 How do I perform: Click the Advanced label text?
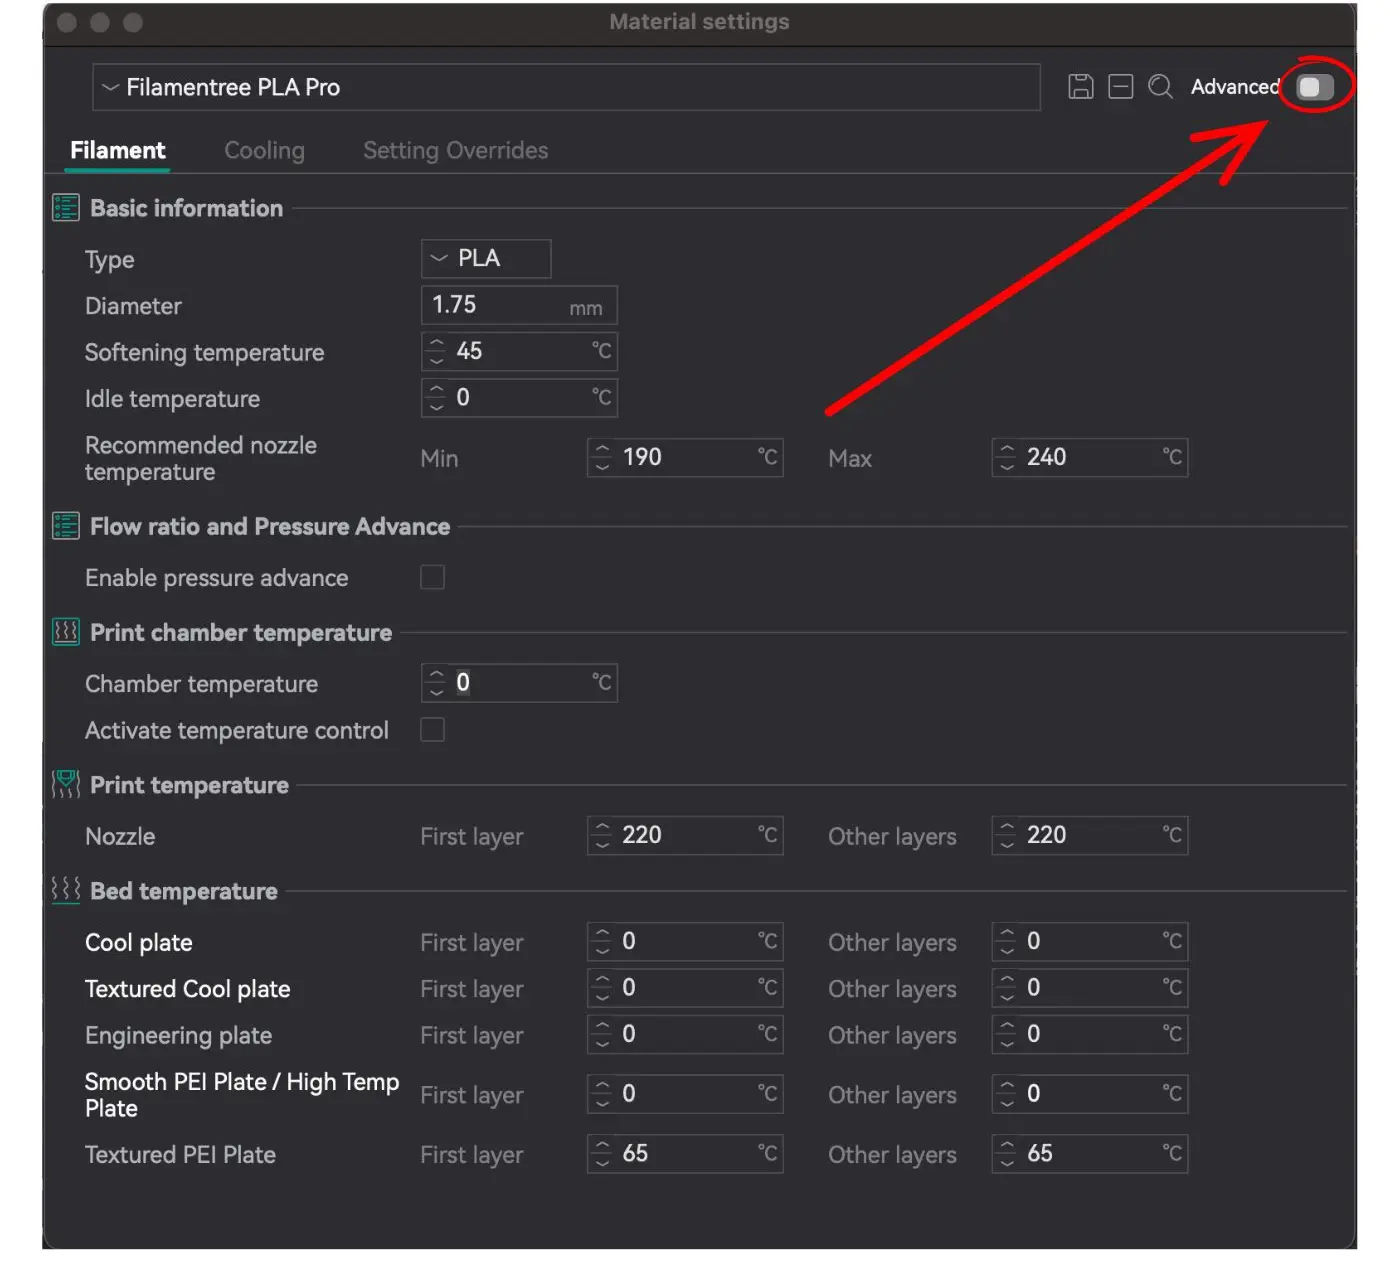point(1235,87)
